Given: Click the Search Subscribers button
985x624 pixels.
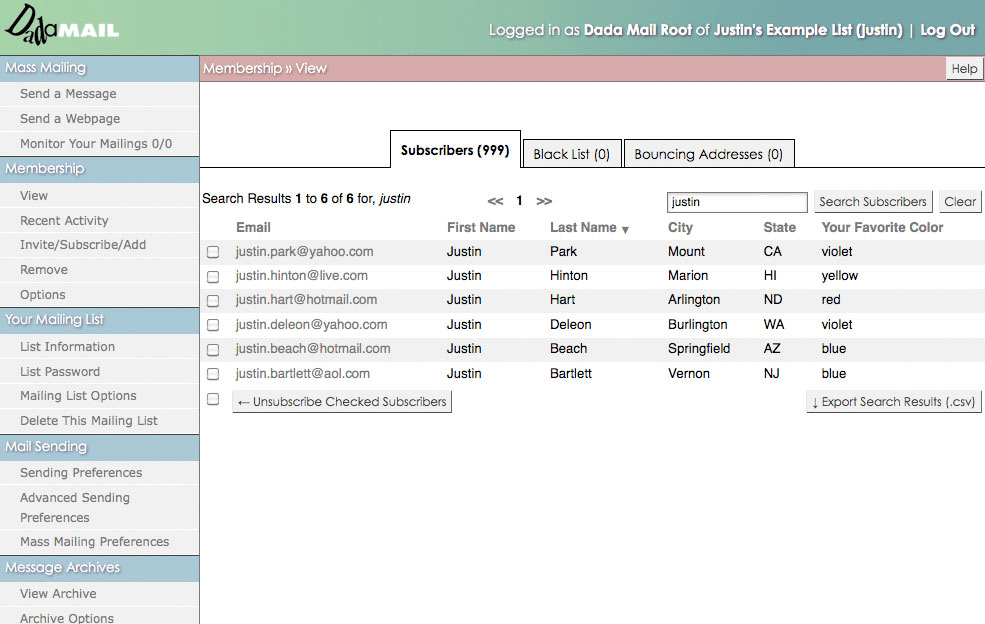Looking at the screenshot, I should pyautogui.click(x=873, y=202).
